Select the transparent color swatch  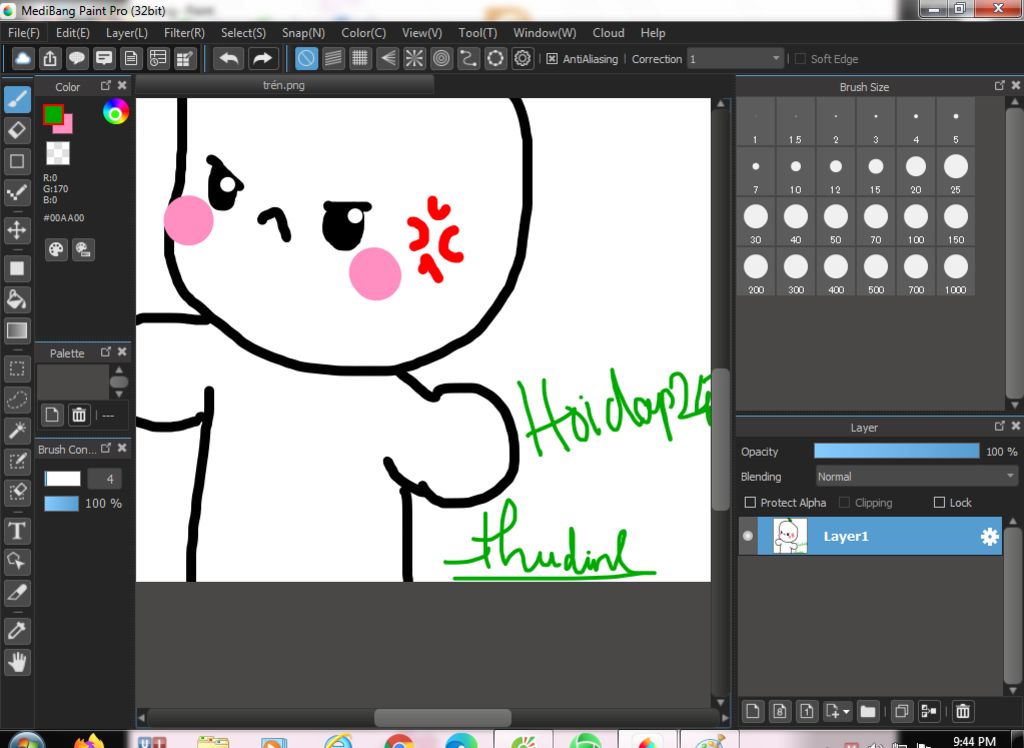coord(58,154)
